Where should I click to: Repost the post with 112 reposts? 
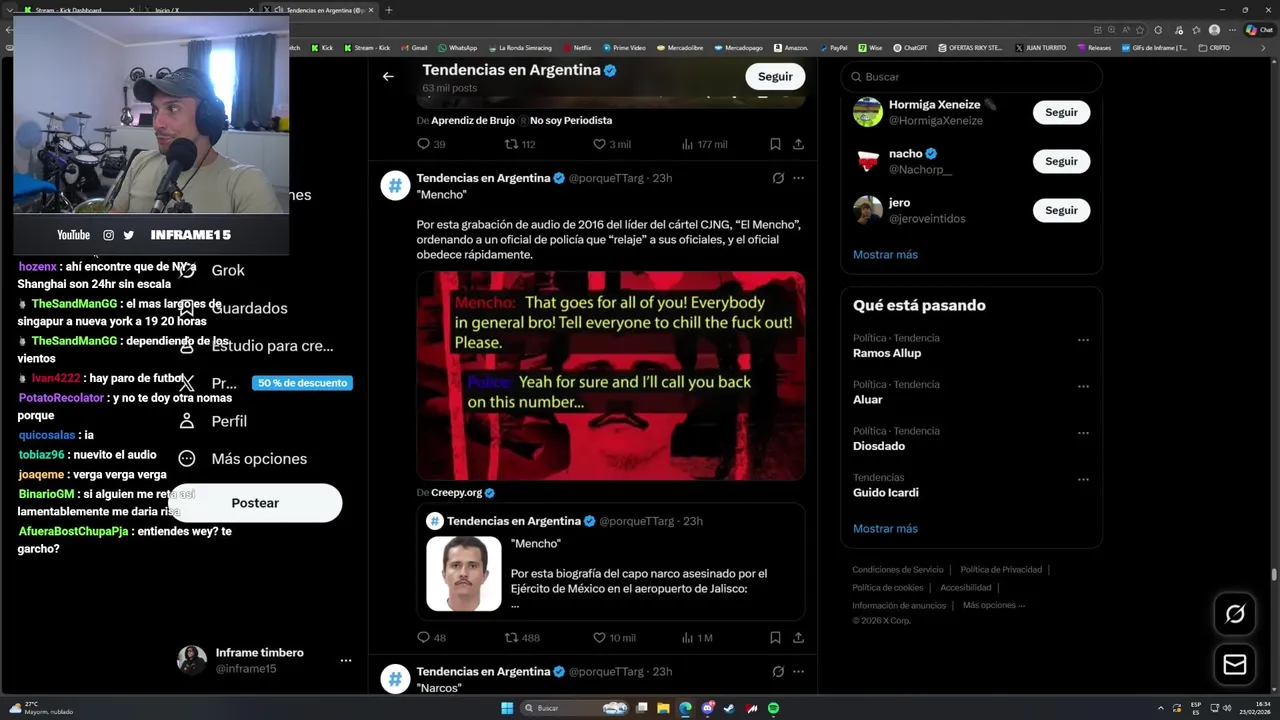(x=520, y=144)
